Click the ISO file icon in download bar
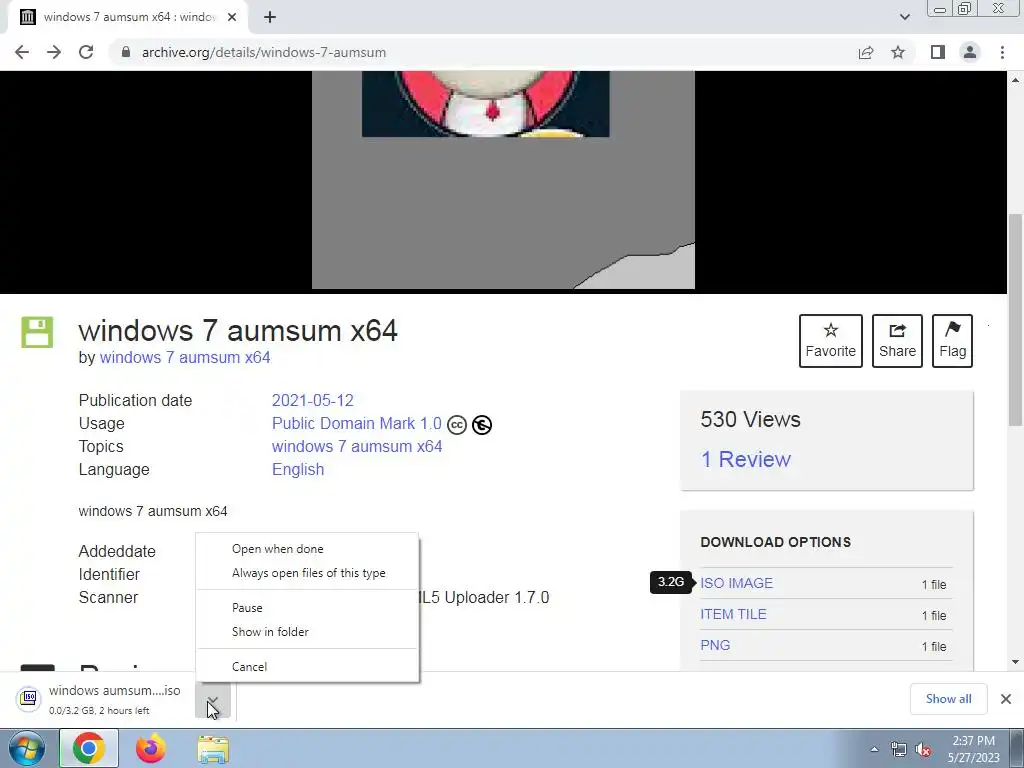1024x768 pixels. click(x=29, y=699)
